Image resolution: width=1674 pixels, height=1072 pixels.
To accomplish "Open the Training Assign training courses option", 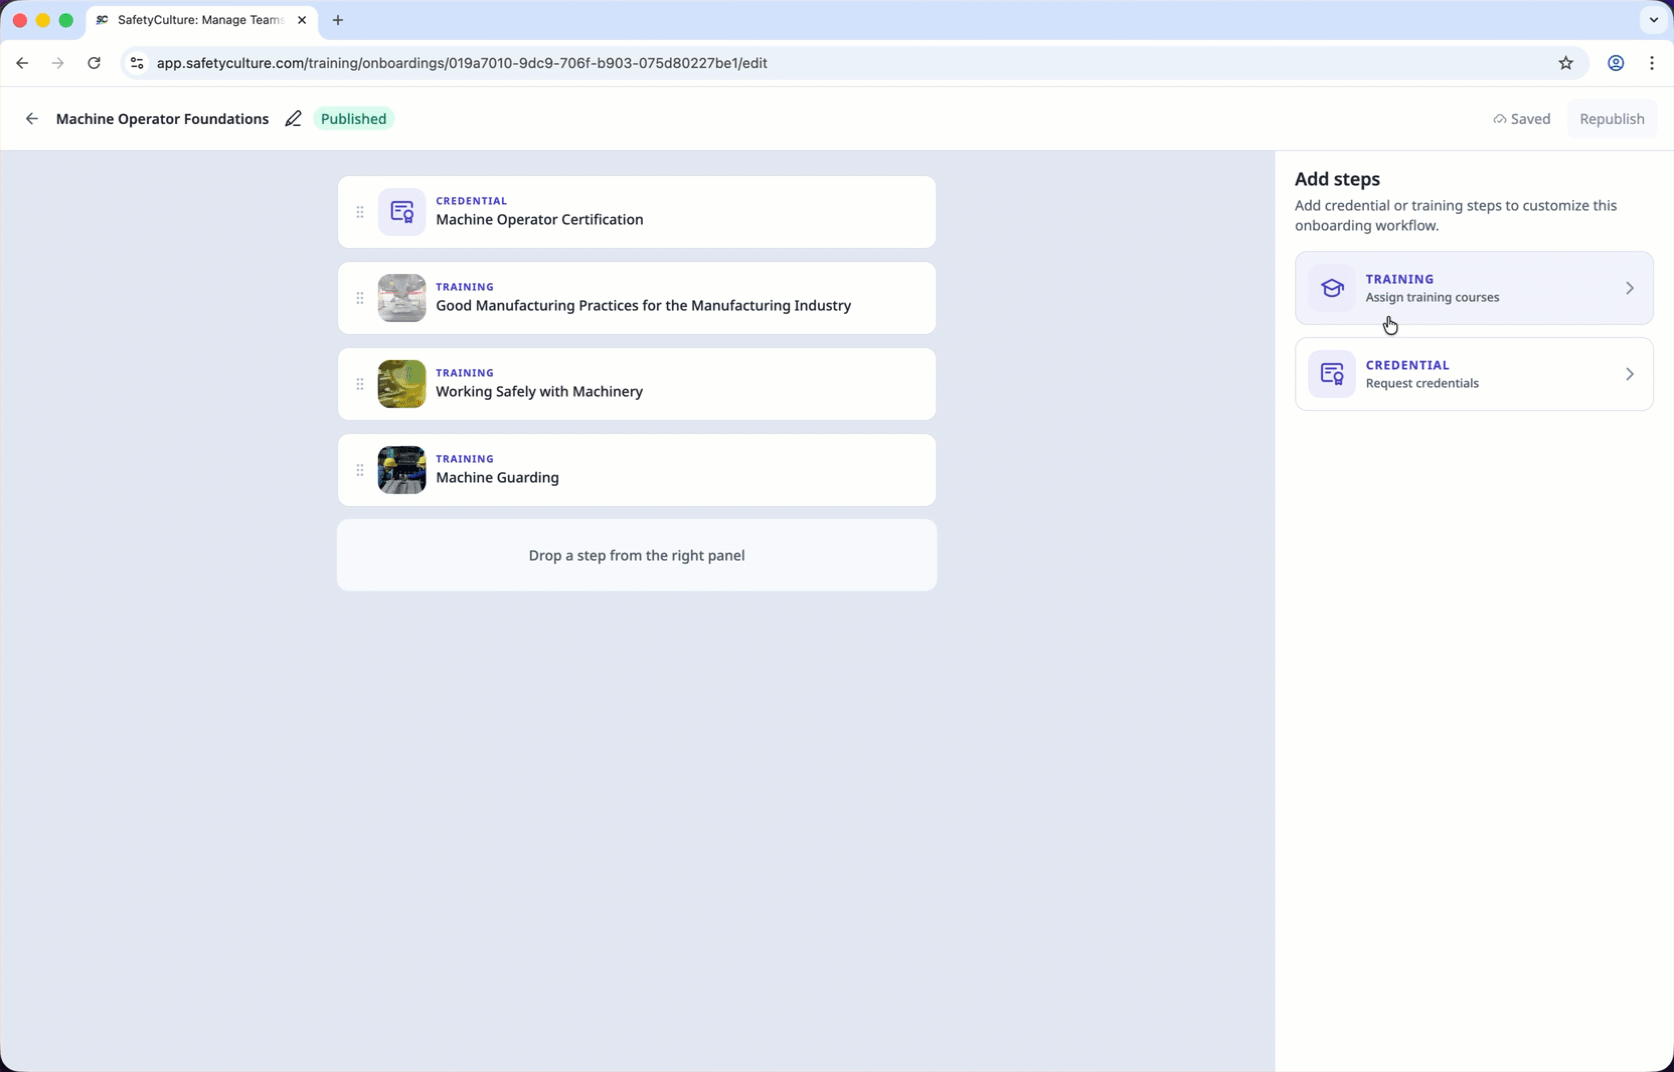I will point(1474,288).
